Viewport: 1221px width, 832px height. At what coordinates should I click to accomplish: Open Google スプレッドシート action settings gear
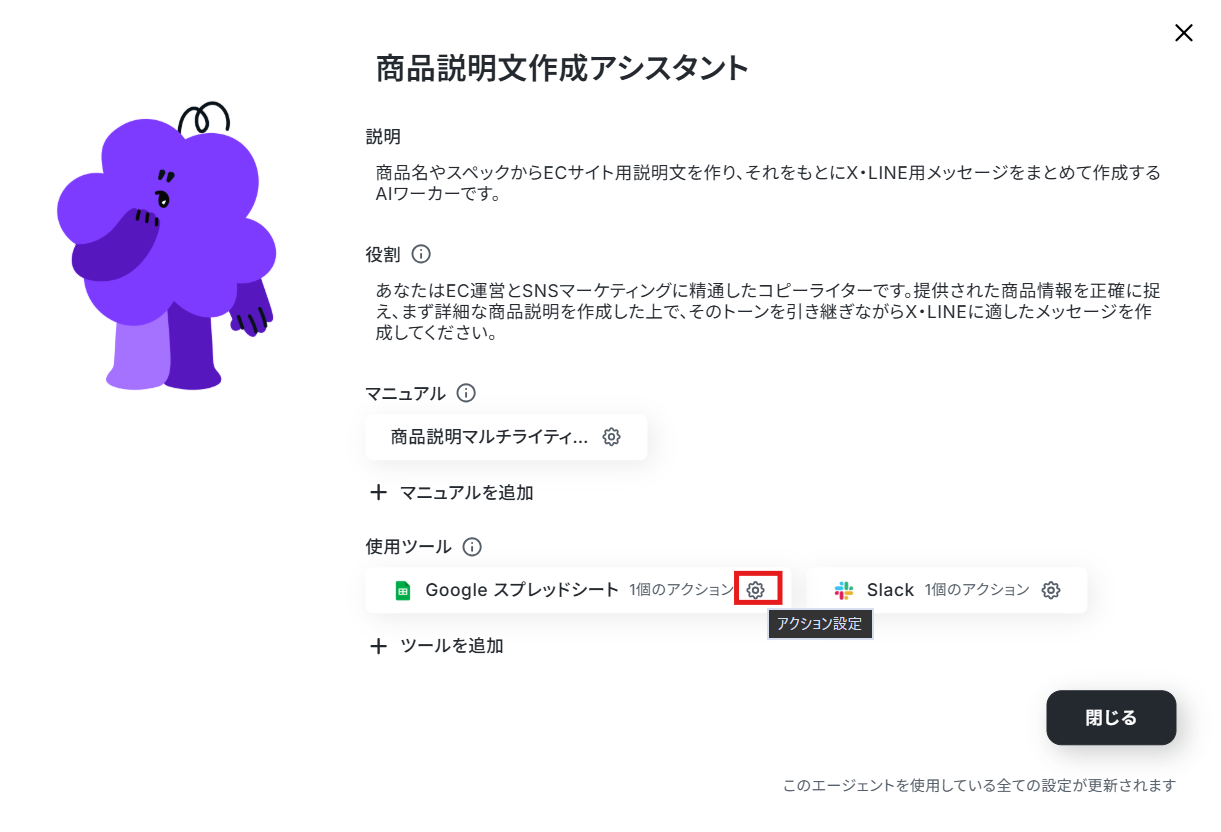pos(756,590)
